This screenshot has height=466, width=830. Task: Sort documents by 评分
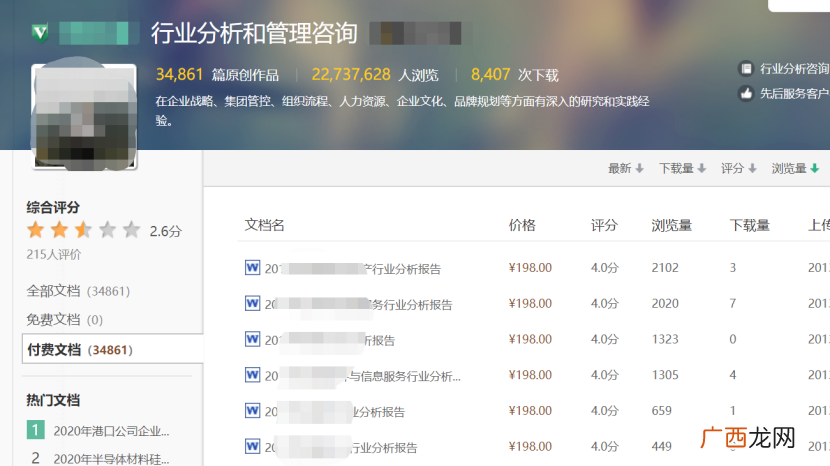pos(738,168)
